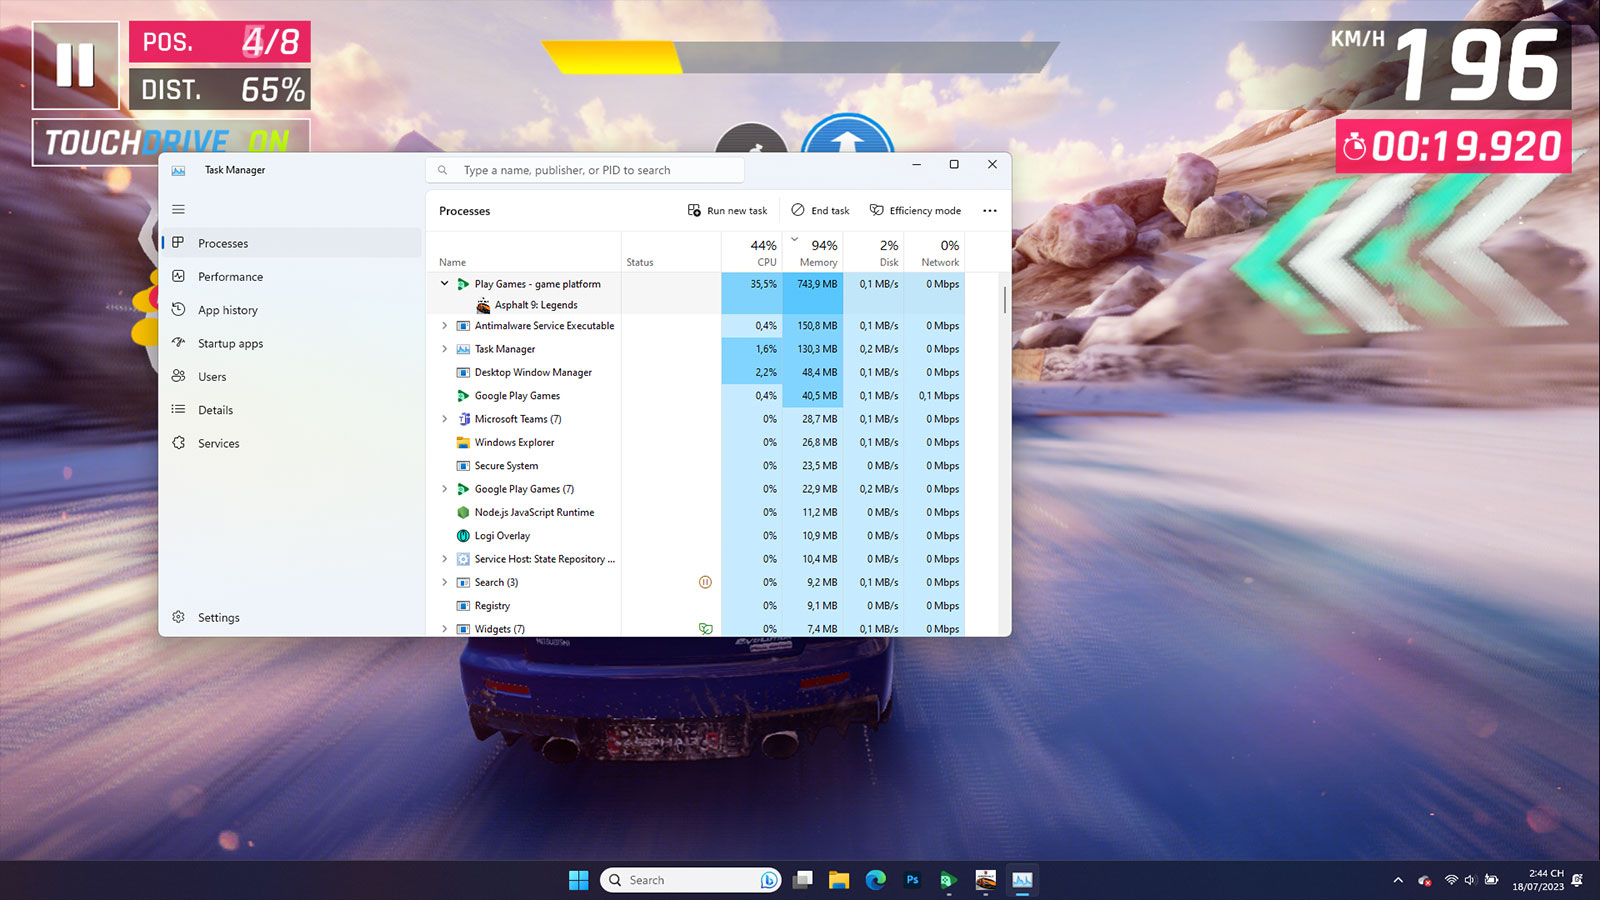Sort by the Name column header

coord(524,252)
